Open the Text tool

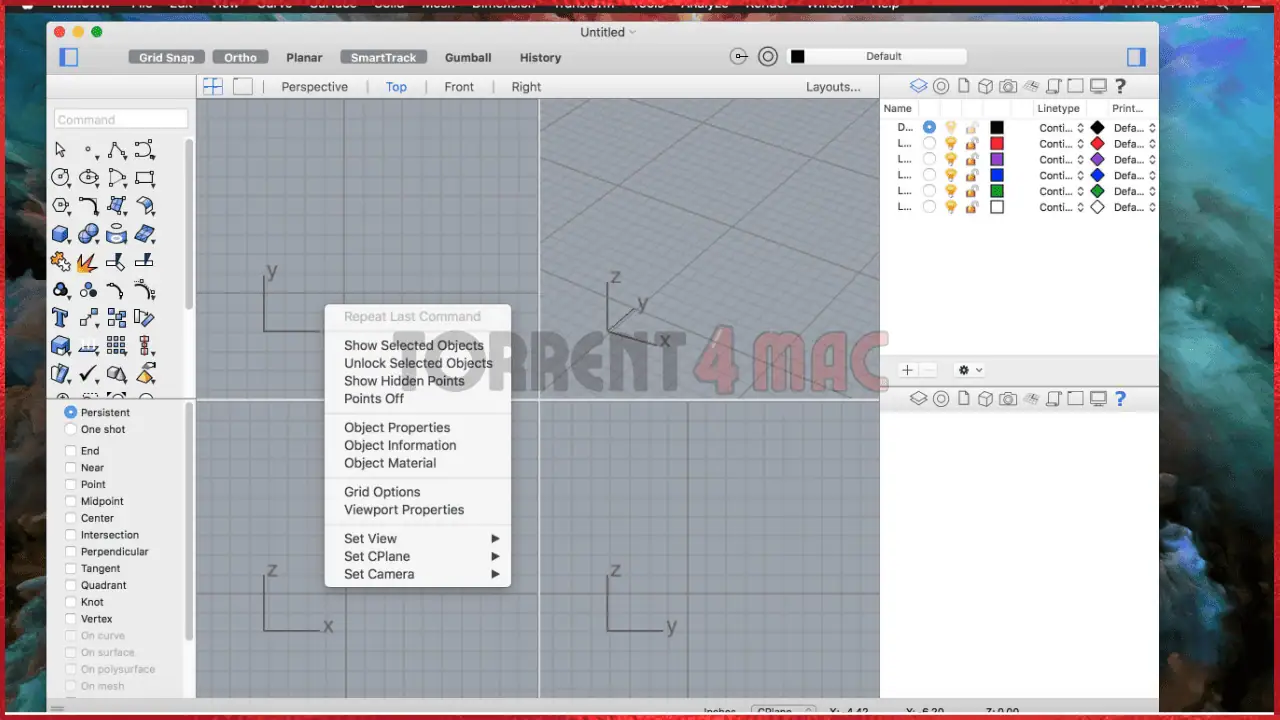(x=60, y=317)
